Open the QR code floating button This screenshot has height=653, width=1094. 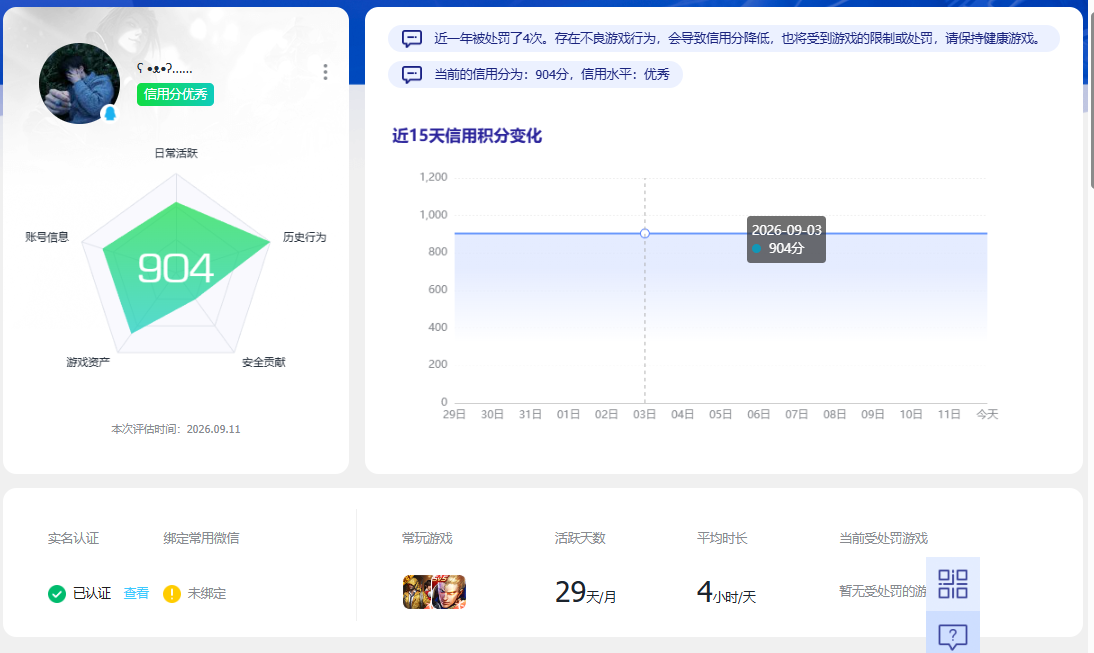[953, 584]
